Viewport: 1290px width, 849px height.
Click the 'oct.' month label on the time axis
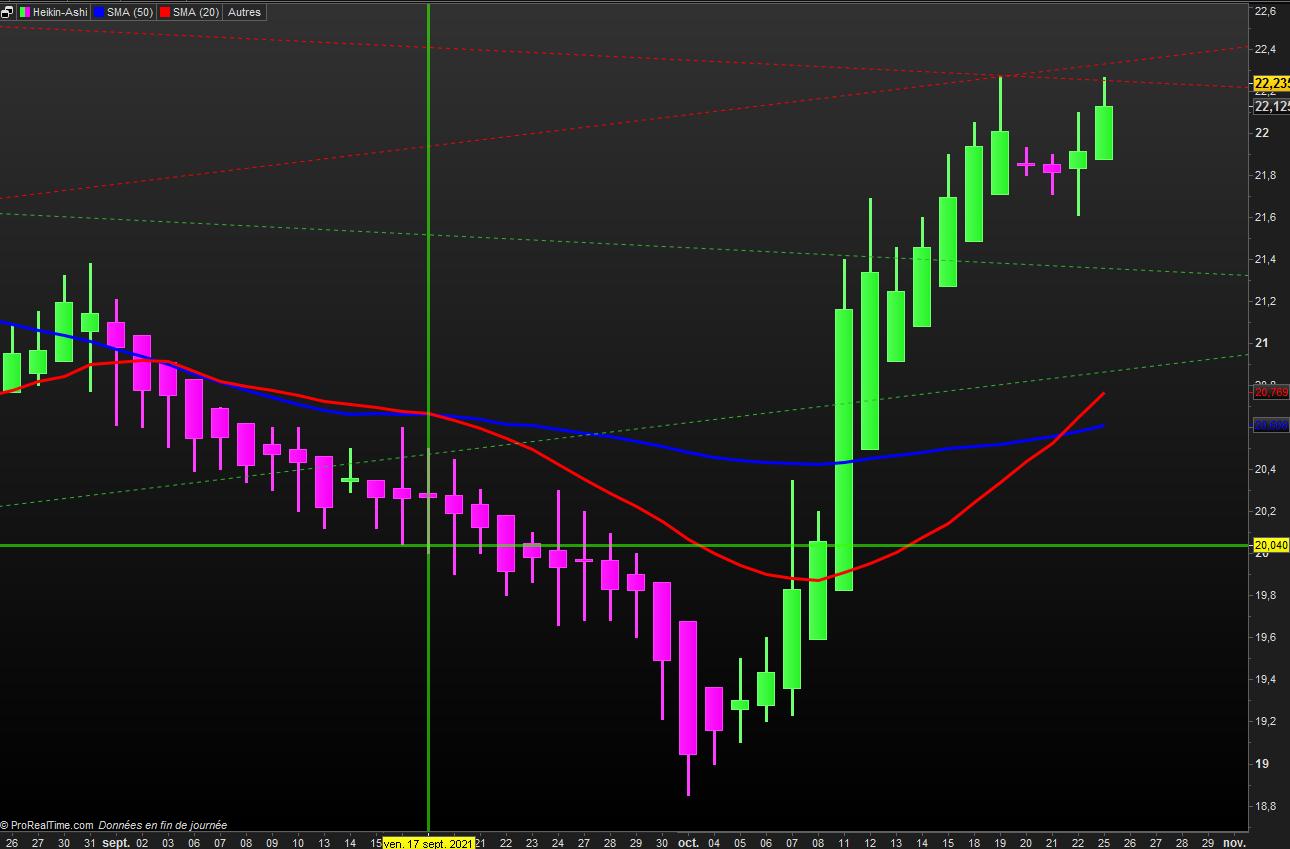(x=688, y=842)
